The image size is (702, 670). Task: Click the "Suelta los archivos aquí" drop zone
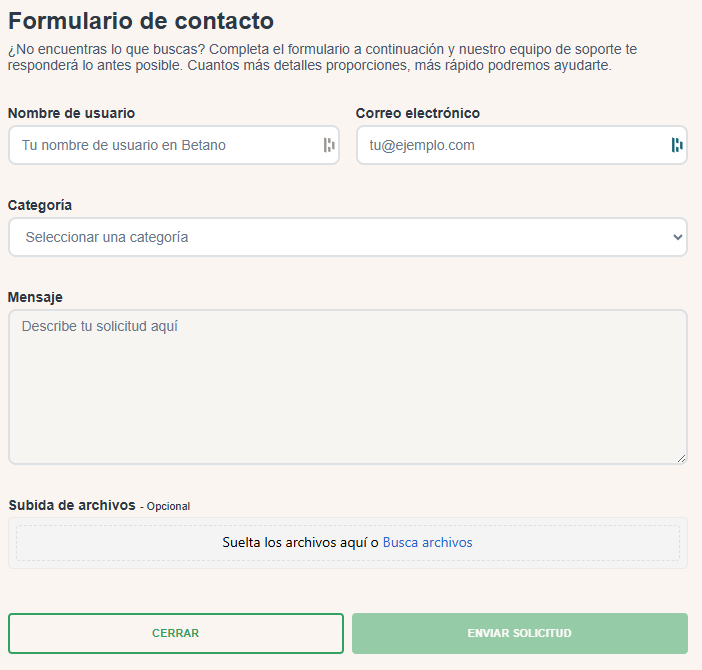pos(299,543)
